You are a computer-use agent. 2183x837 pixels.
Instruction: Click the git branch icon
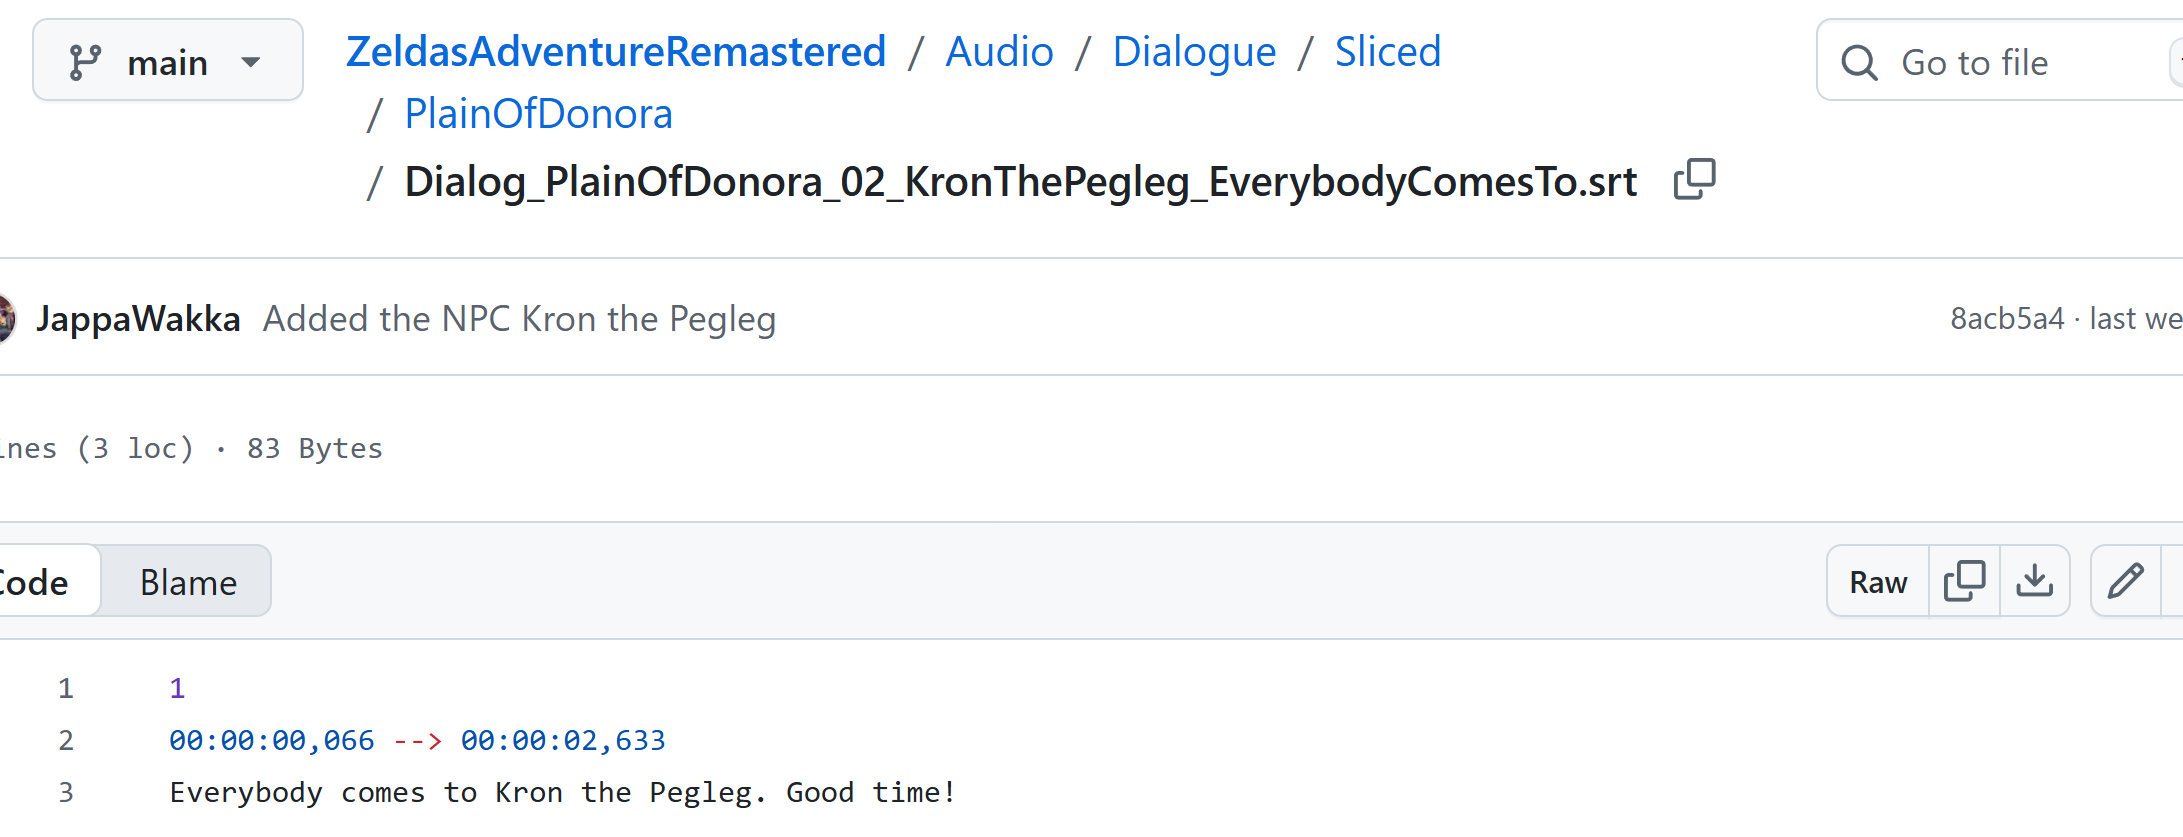[85, 62]
